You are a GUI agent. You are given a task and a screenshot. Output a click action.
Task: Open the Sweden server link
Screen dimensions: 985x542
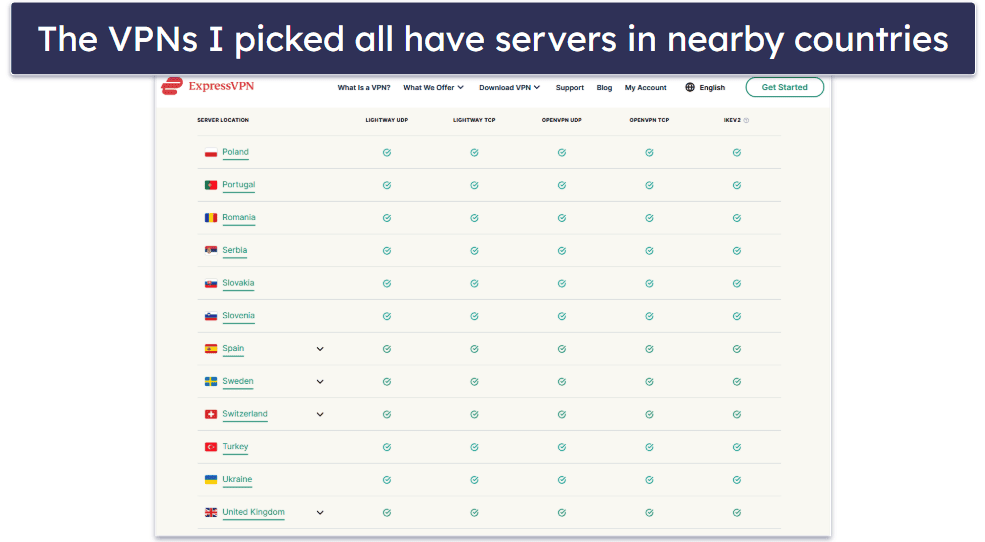coord(238,381)
